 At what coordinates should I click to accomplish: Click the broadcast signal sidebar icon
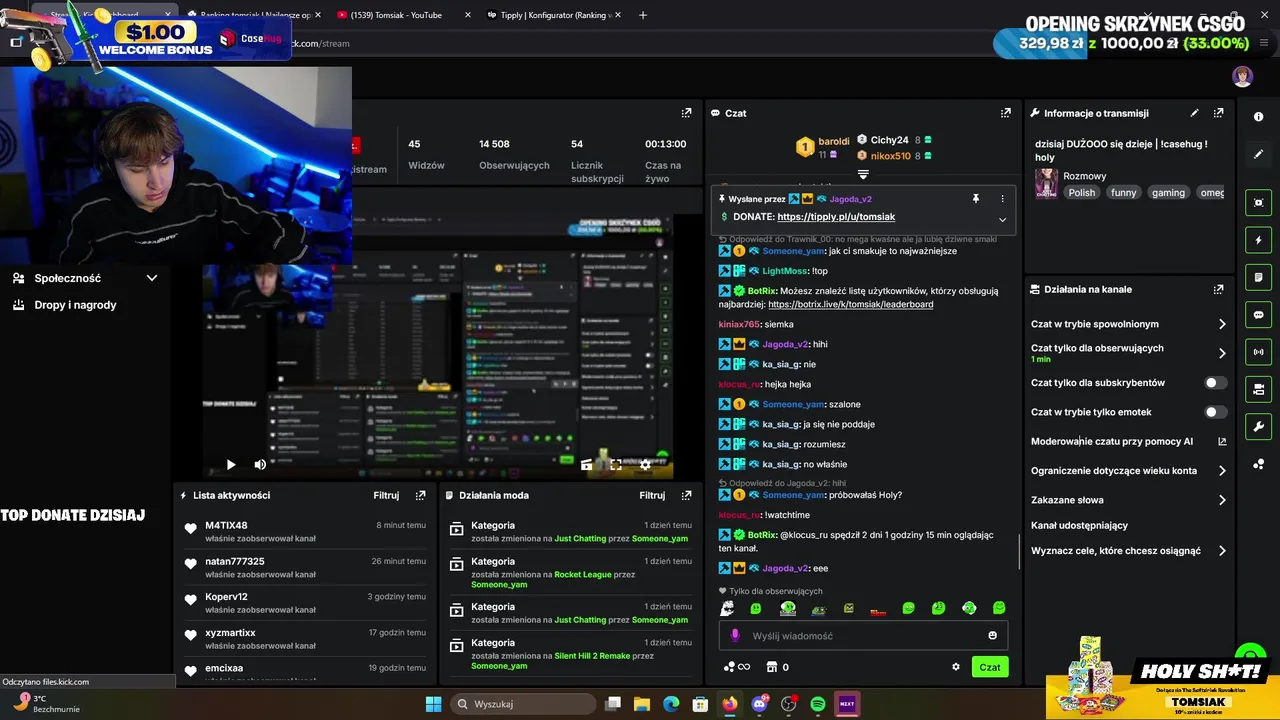click(1258, 352)
